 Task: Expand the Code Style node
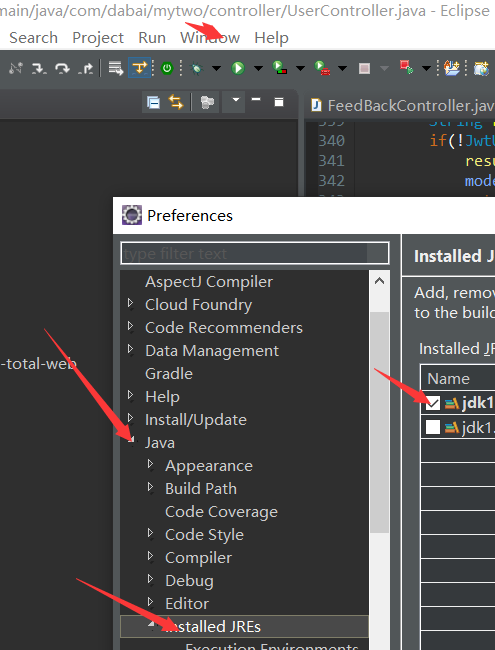point(151,534)
